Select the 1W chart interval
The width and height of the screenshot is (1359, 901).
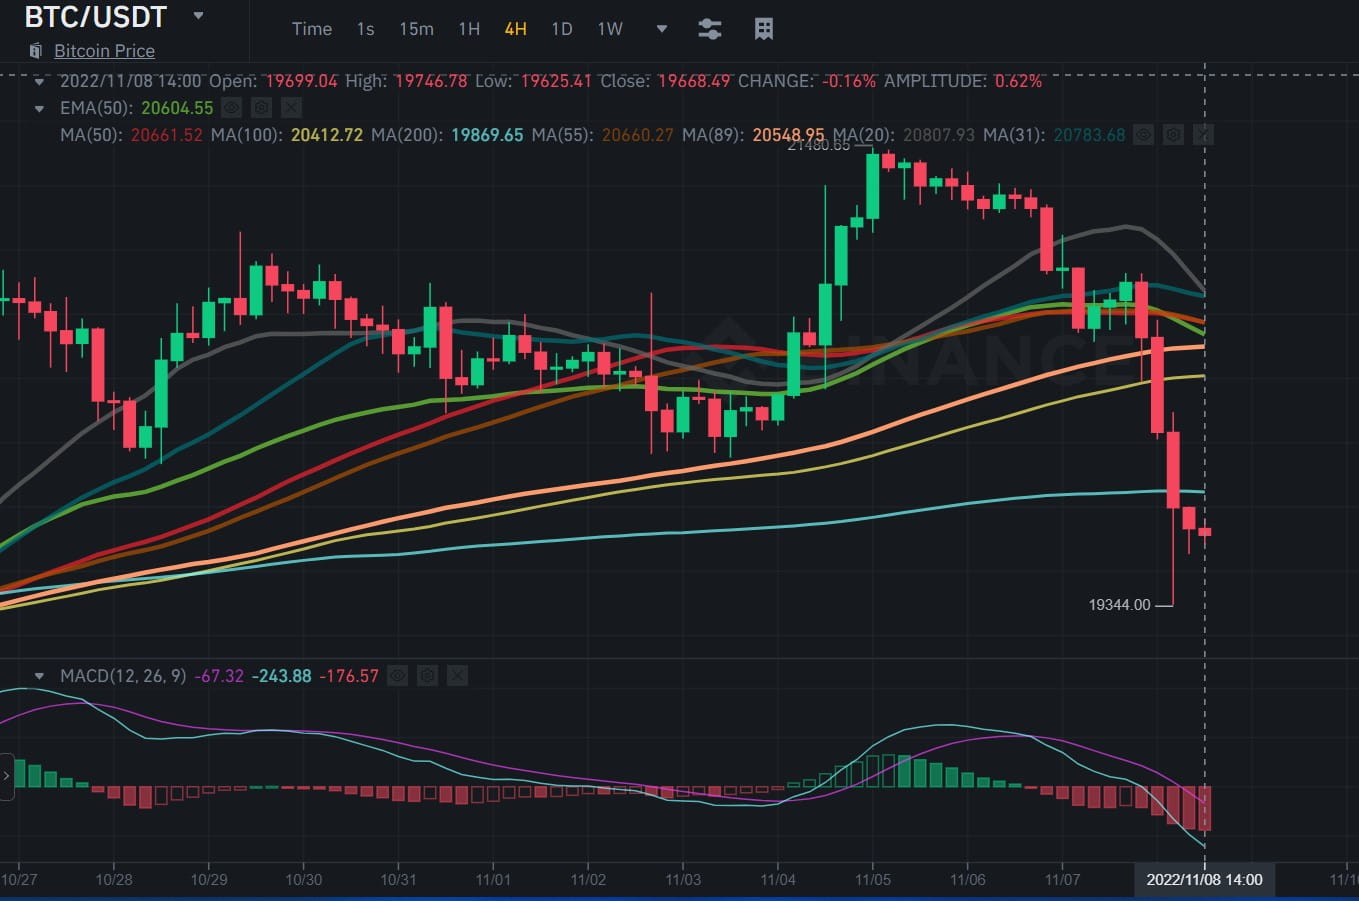[x=610, y=29]
